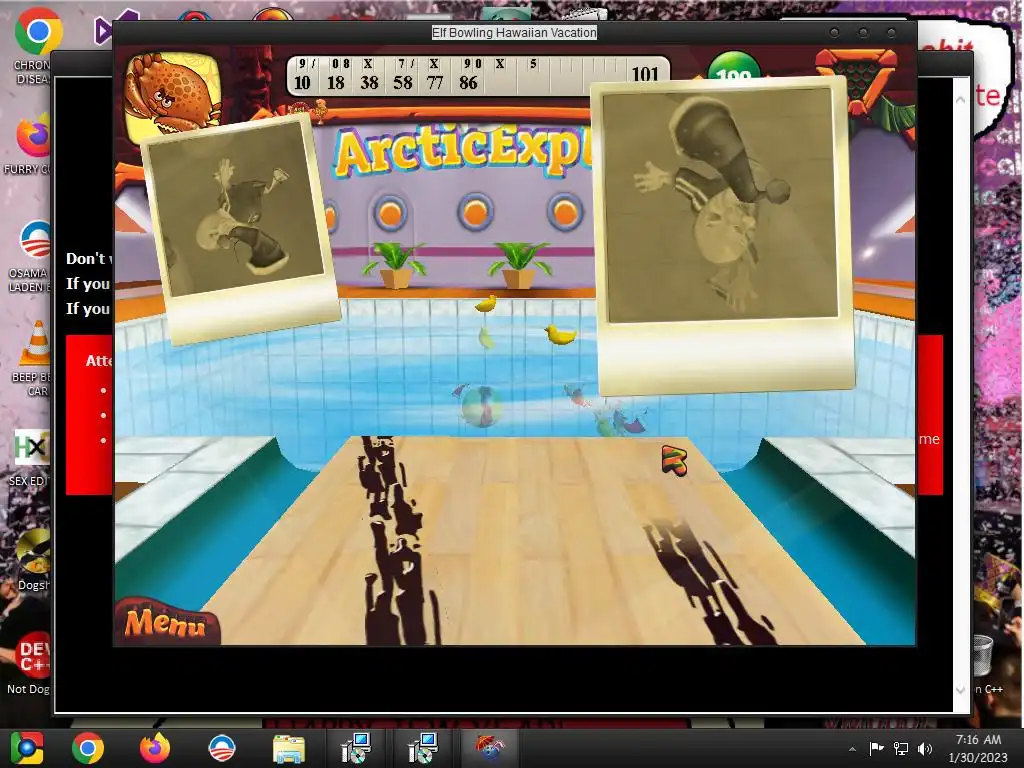Image resolution: width=1024 pixels, height=768 pixels.
Task: Click the Elf Bowling Hawaiian Vacation title
Action: [x=514, y=33]
